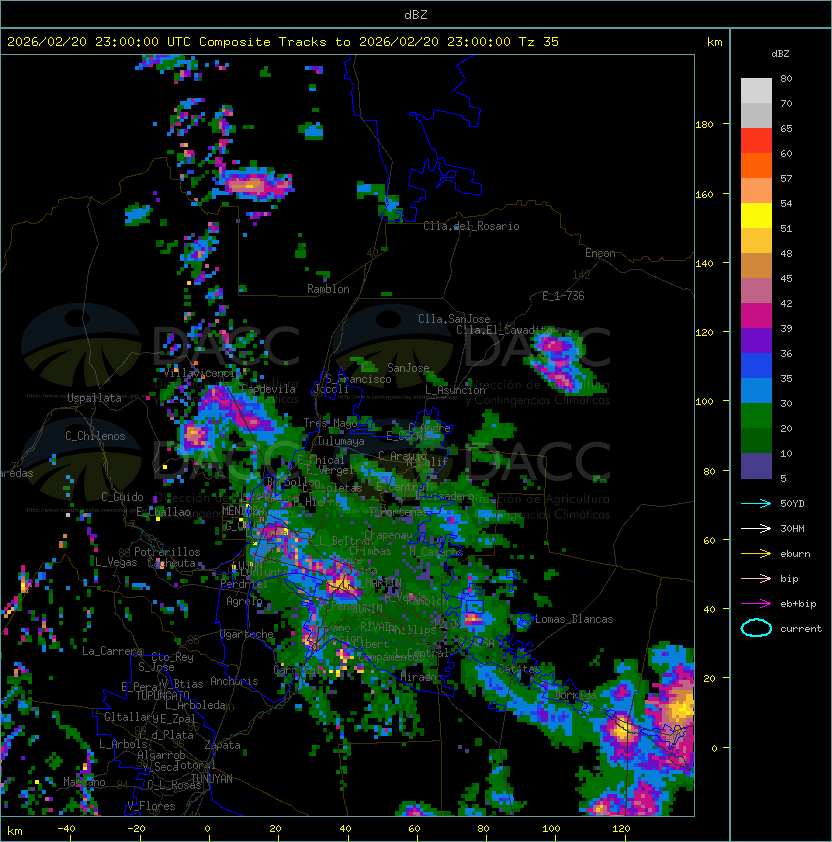
Task: Click the white 30HM arrow in legend
Action: (x=756, y=528)
